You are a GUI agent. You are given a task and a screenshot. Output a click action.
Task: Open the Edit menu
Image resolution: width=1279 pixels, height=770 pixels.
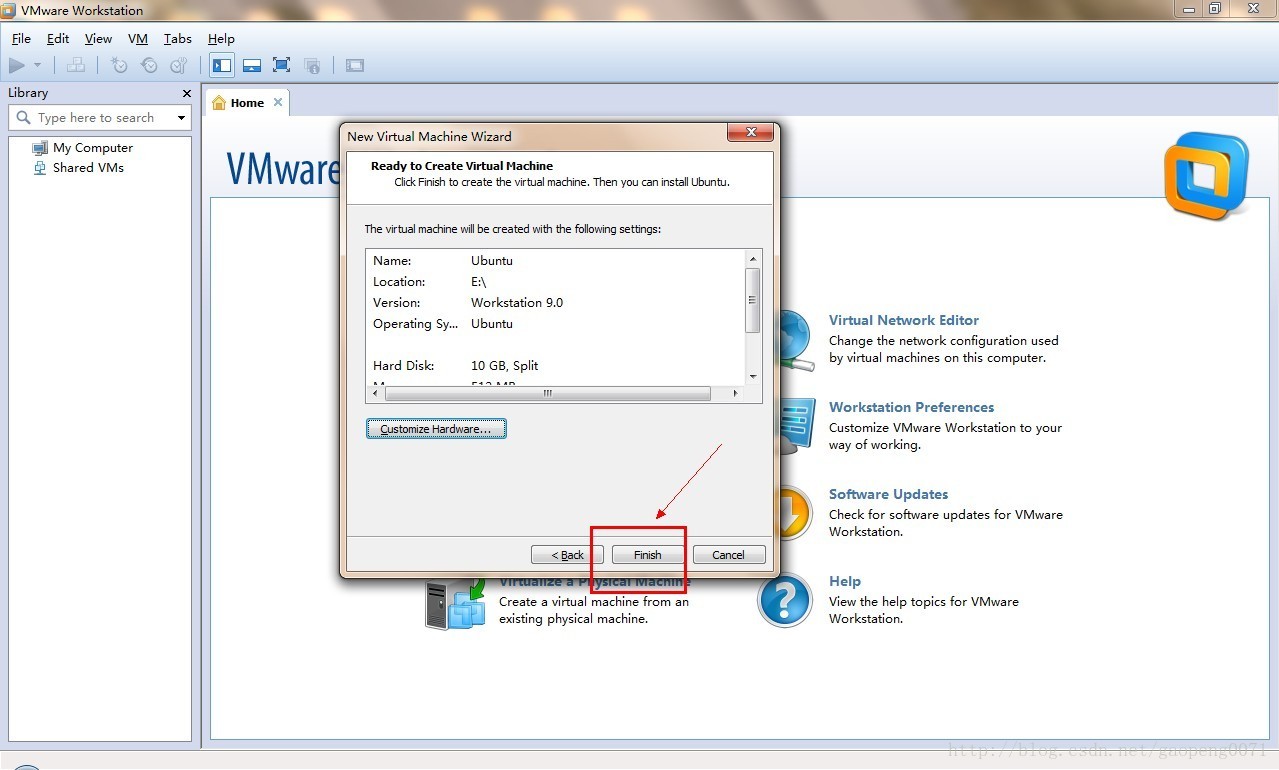pyautogui.click(x=58, y=38)
